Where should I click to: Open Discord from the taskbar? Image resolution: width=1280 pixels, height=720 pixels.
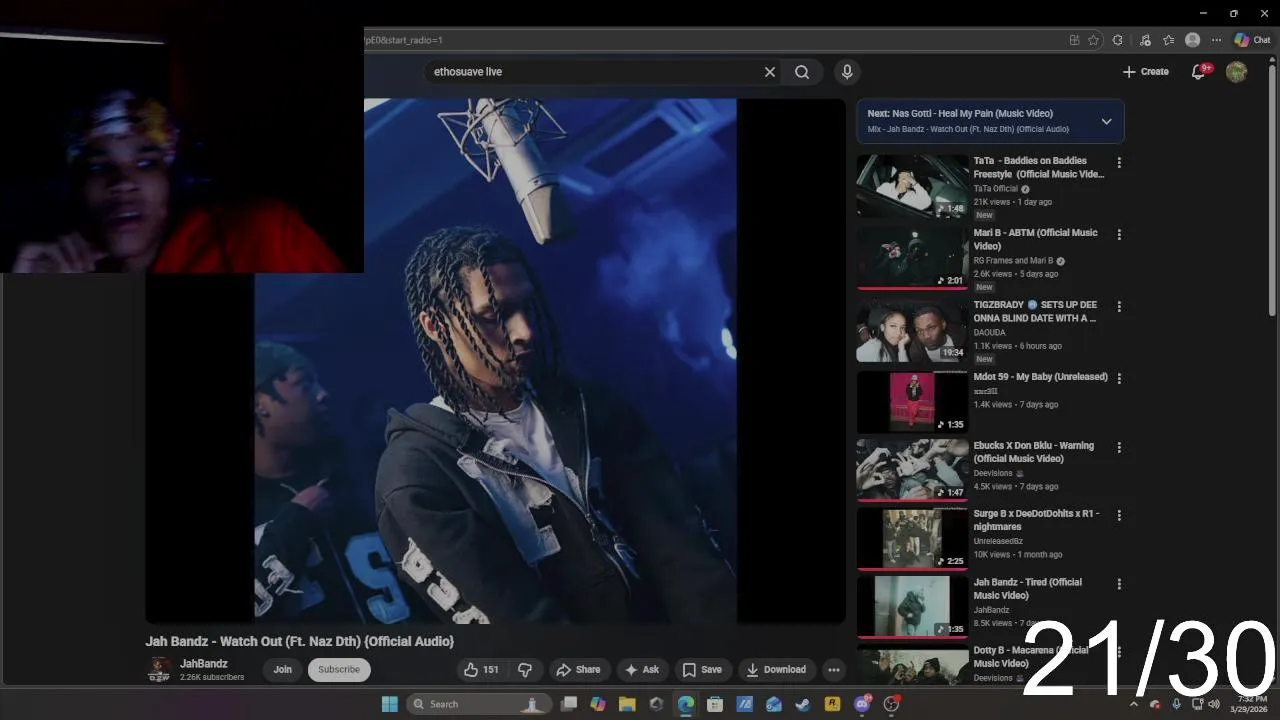pyautogui.click(x=862, y=704)
